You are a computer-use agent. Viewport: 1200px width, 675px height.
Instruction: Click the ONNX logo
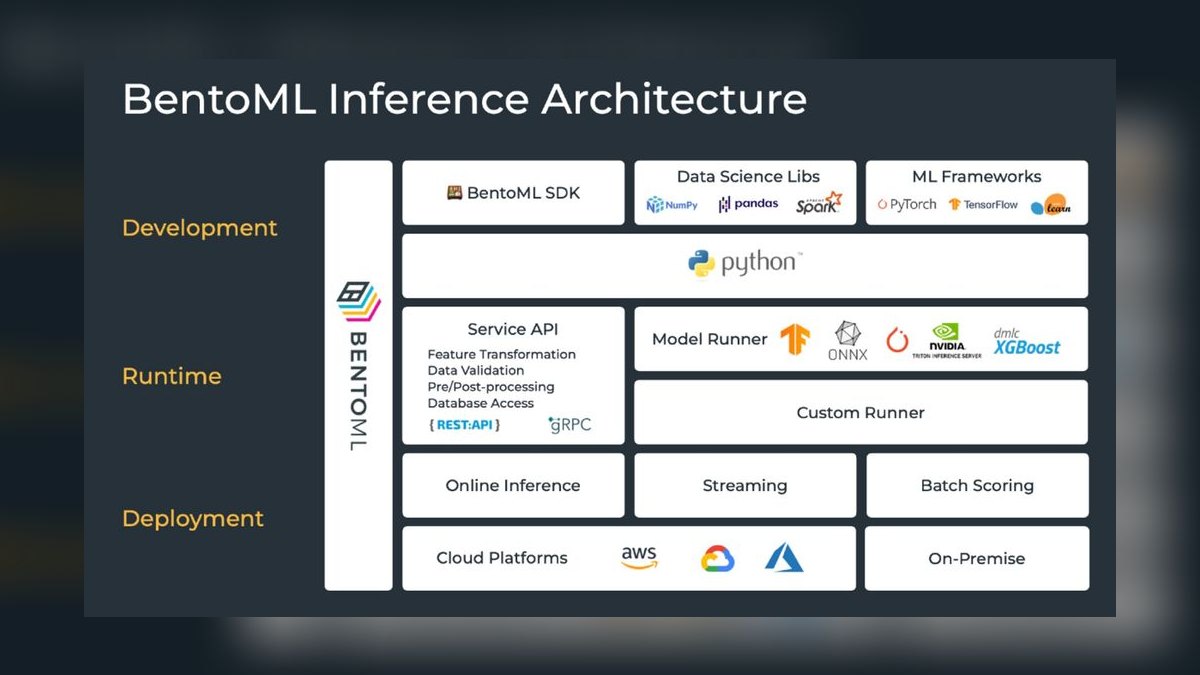coord(847,340)
